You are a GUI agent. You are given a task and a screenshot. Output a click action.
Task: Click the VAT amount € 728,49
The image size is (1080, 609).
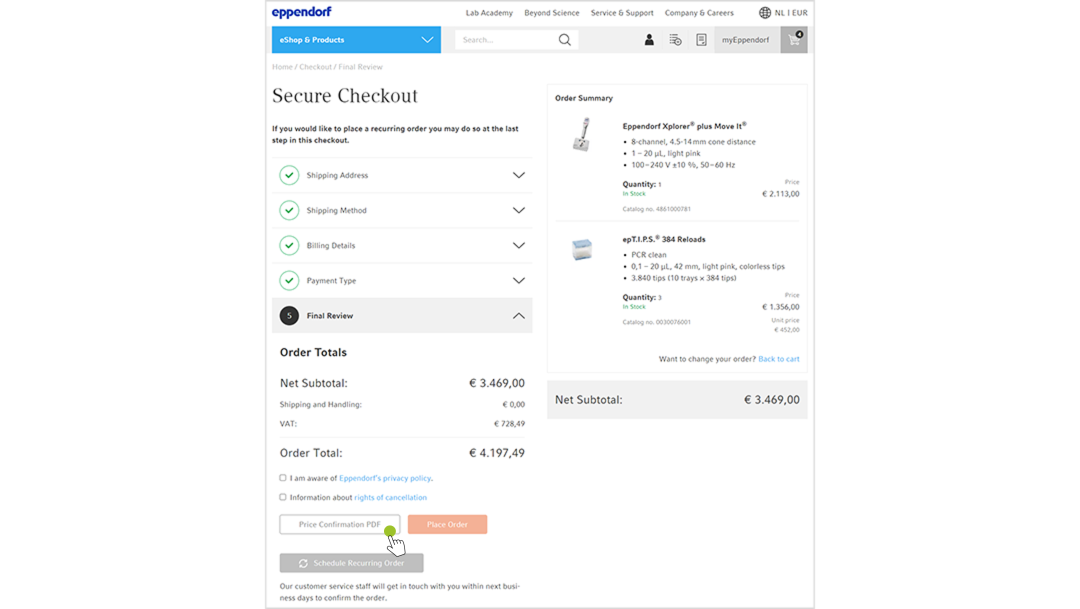pos(509,424)
